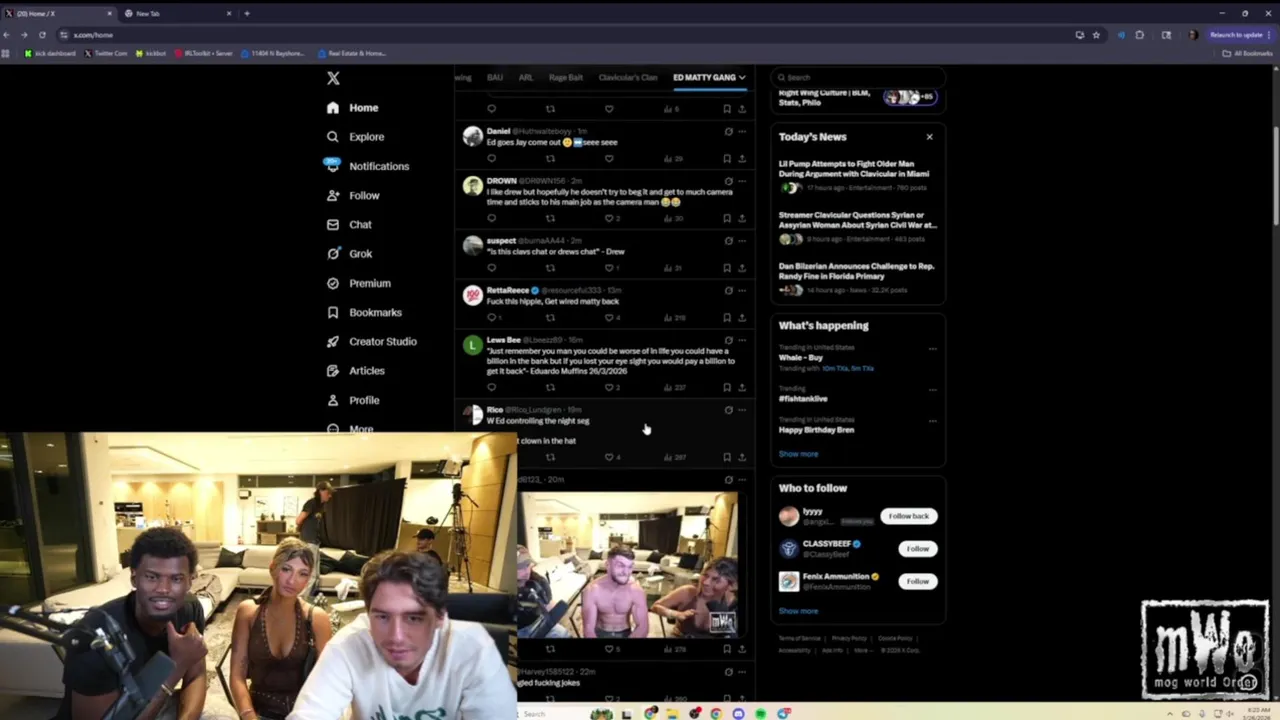Close the Today's News panel

(929, 137)
